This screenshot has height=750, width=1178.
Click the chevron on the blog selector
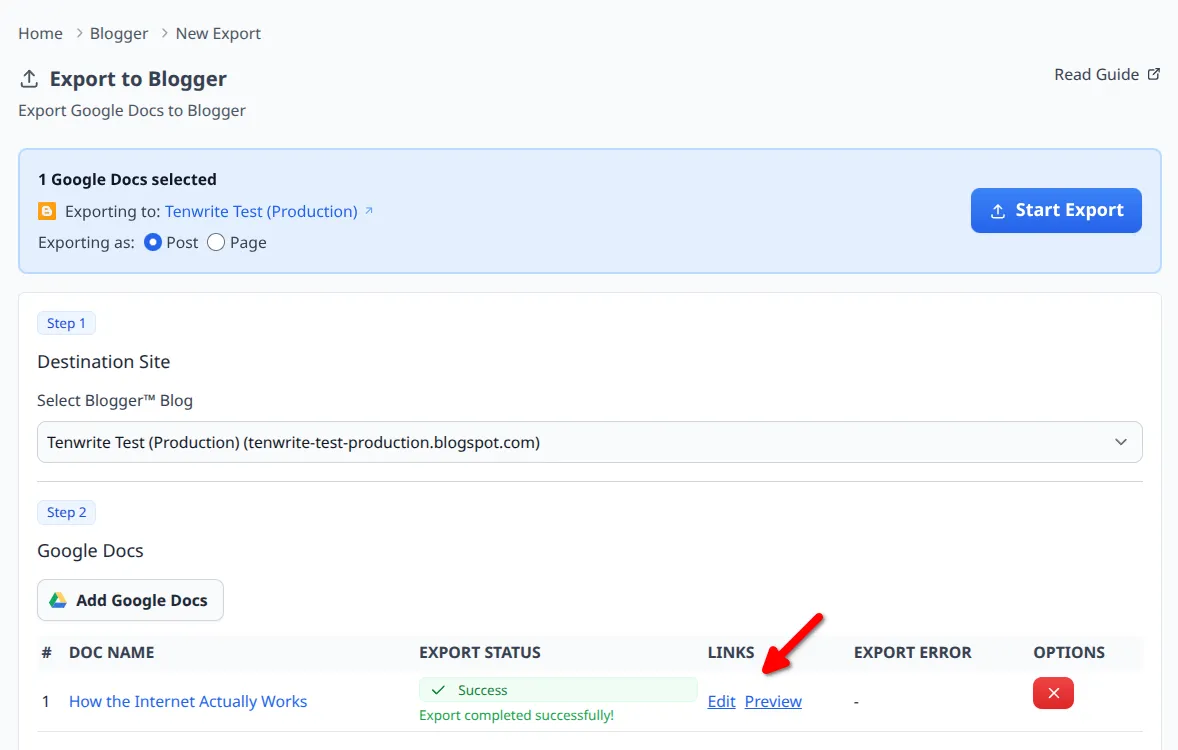(1121, 441)
